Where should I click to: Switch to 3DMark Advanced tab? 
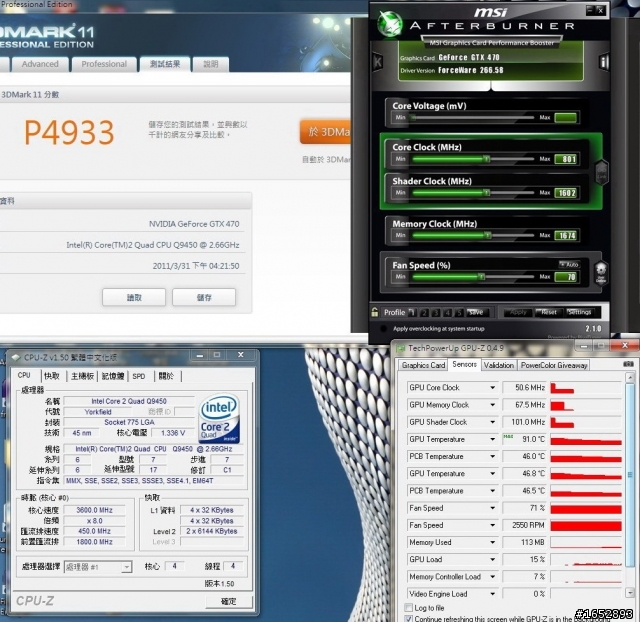tap(40, 64)
